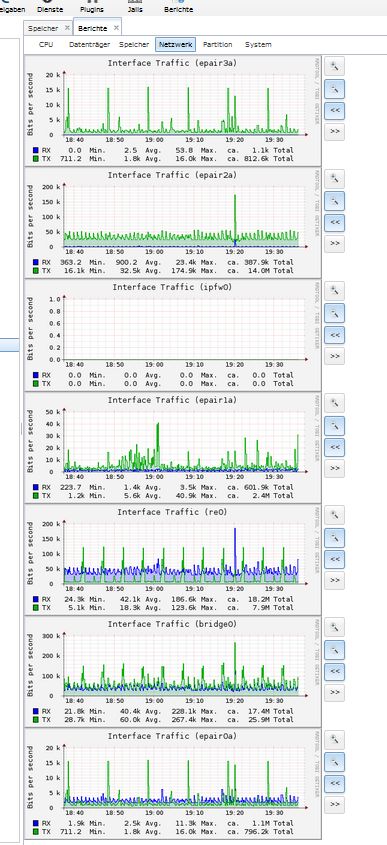Close the Speicher tab

(x=67, y=27)
